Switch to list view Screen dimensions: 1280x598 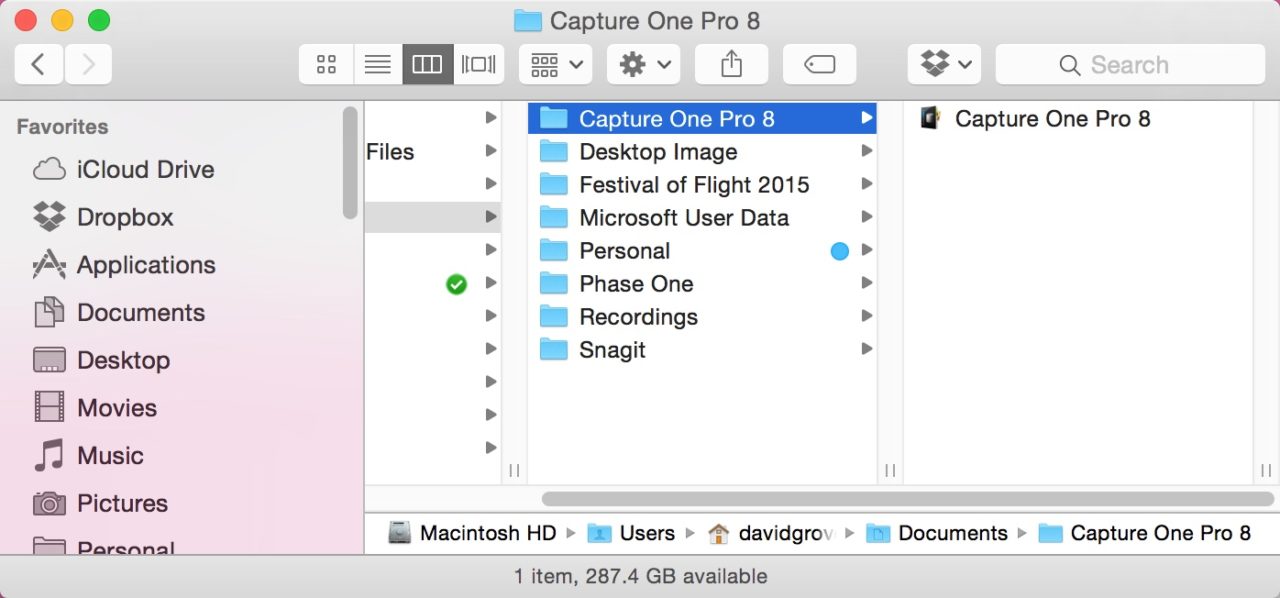pyautogui.click(x=378, y=65)
